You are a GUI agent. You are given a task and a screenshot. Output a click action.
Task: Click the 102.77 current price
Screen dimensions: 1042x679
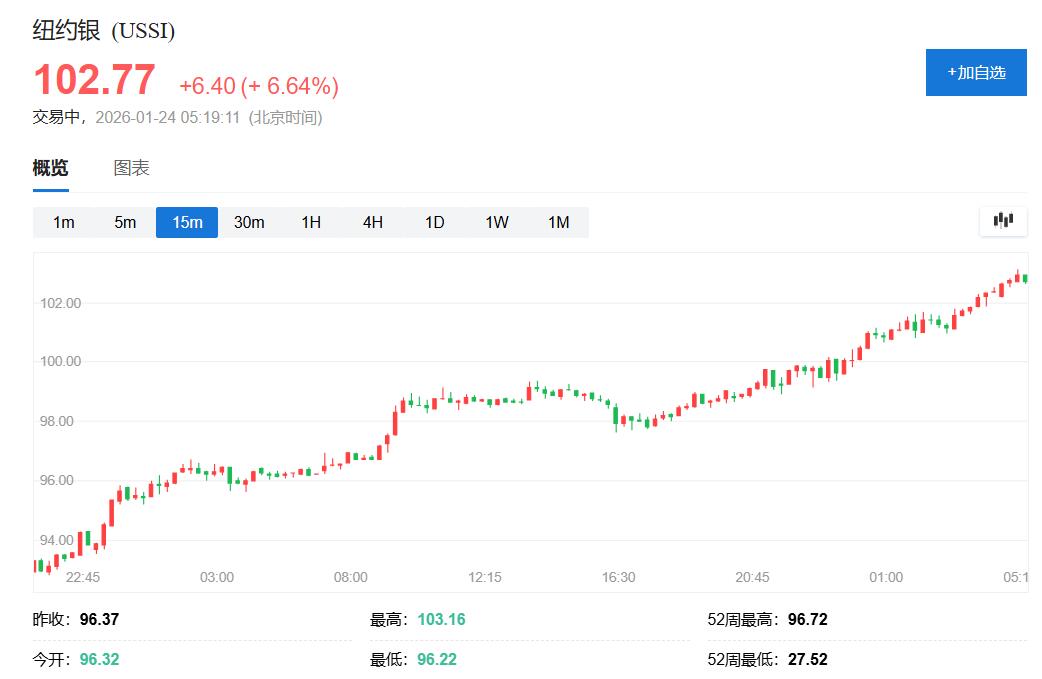(95, 81)
